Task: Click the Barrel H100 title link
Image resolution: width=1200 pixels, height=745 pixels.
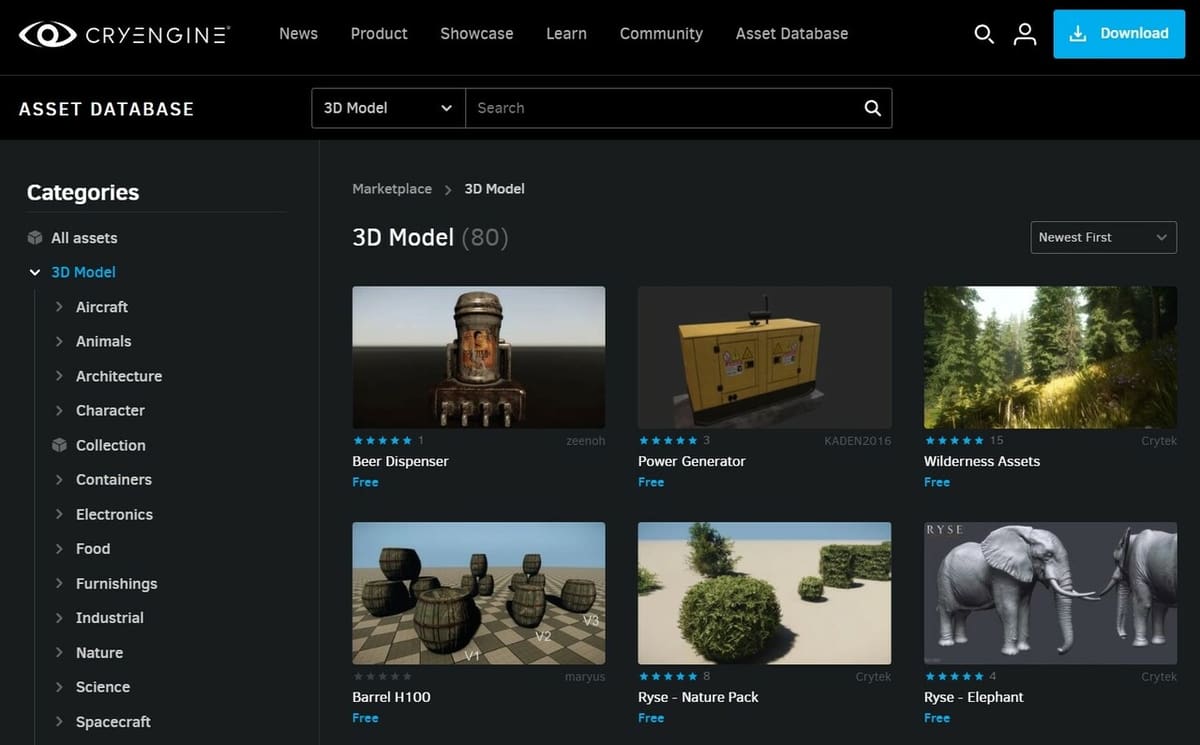Action: coord(391,697)
